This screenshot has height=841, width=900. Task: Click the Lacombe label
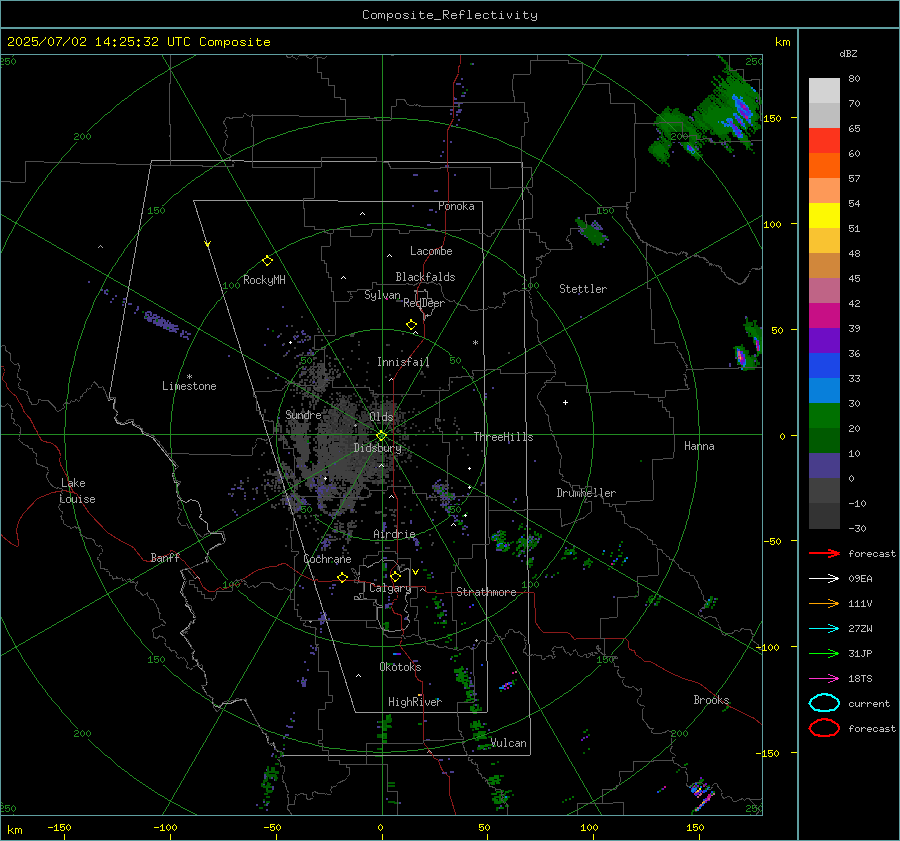431,251
